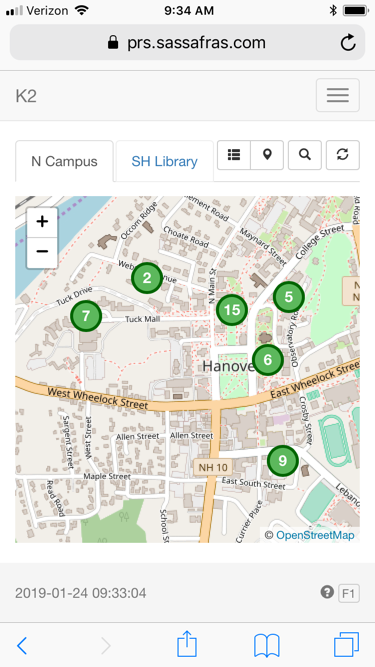
Task: Tap the Safari share icon
Action: point(187,644)
